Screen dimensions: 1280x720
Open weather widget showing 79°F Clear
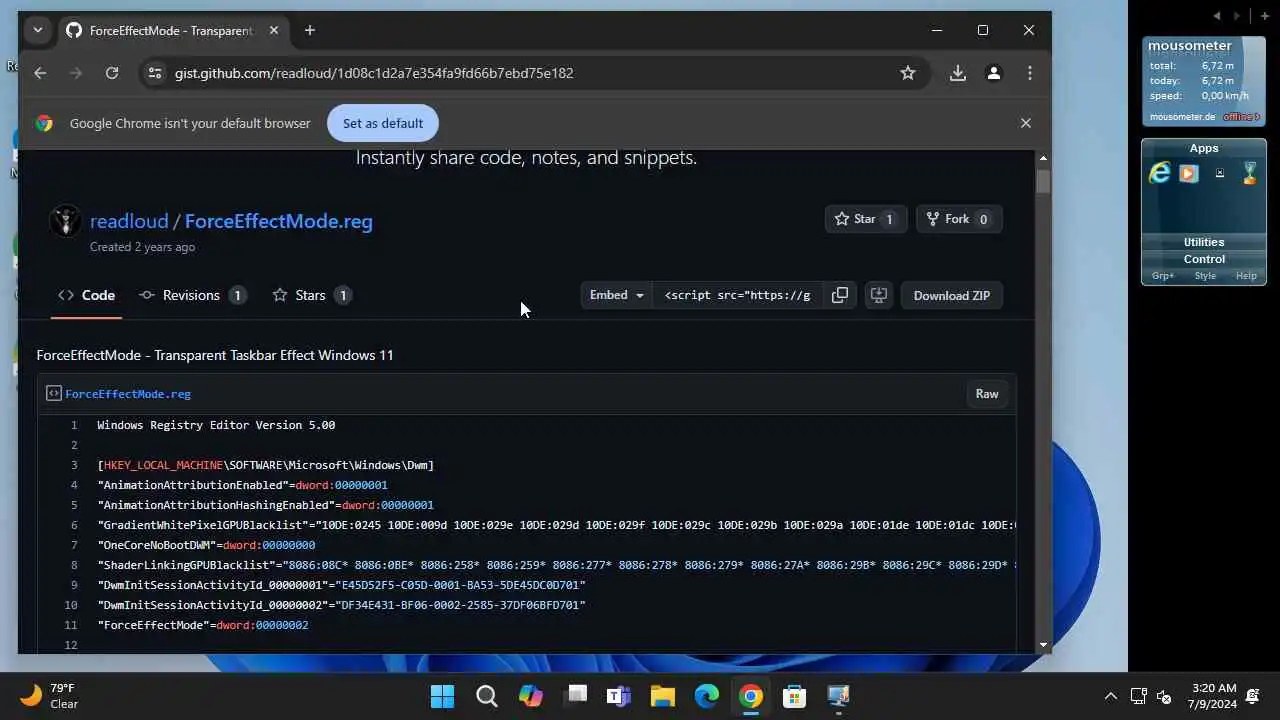pyautogui.click(x=50, y=696)
